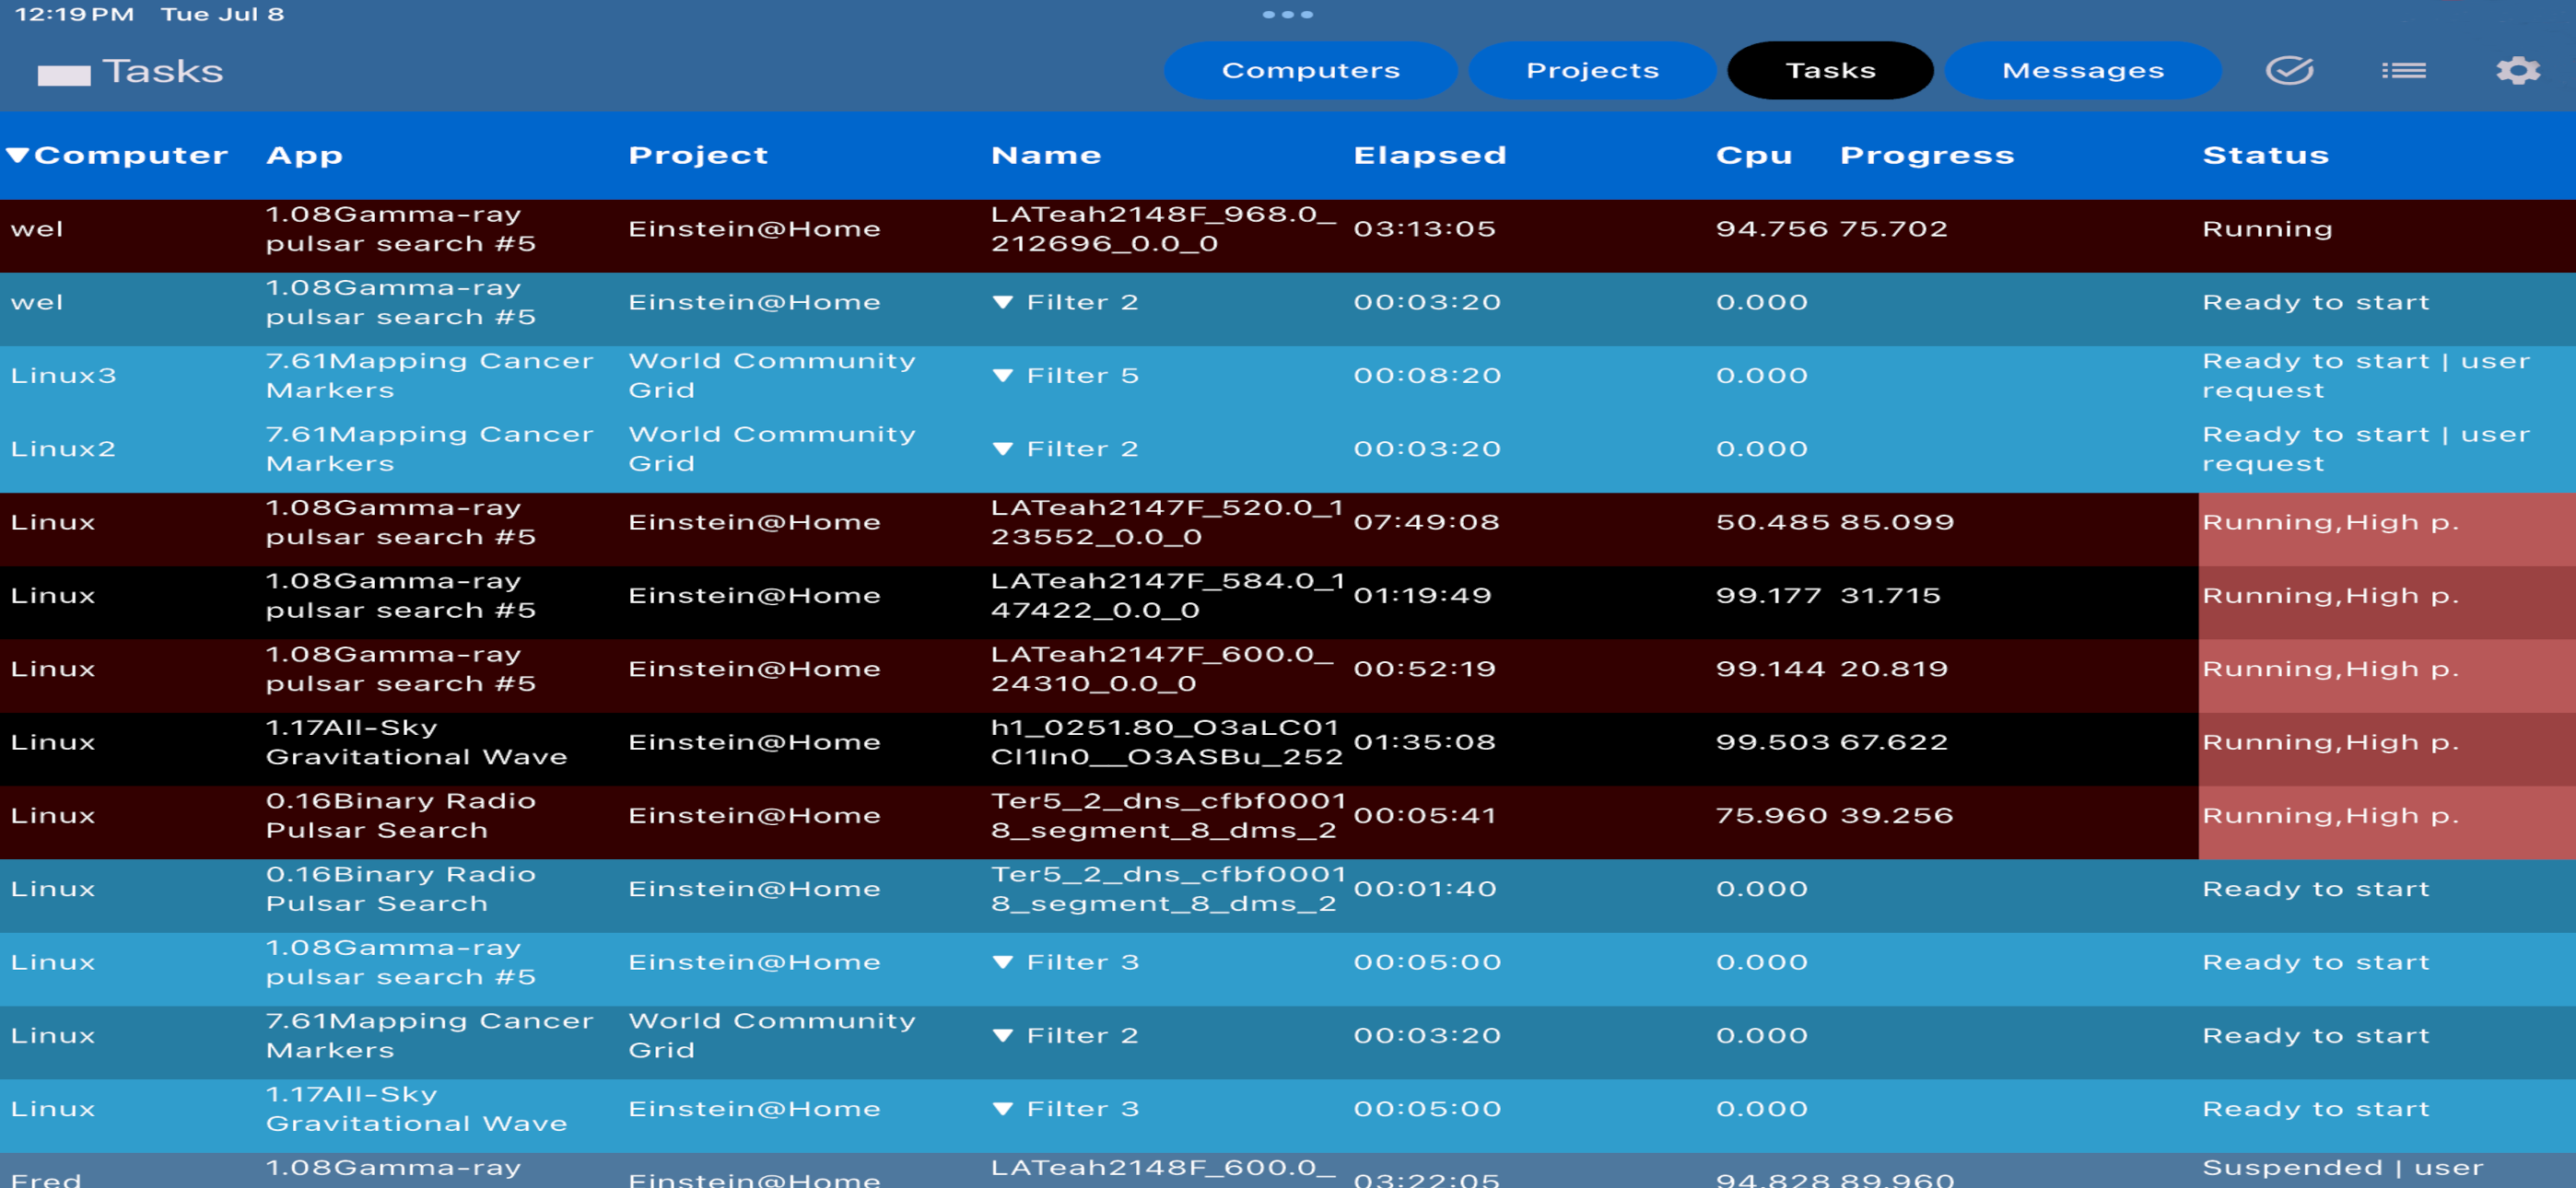2576x1188 pixels.
Task: Click Ready to start | user request for Linux2
Action: point(2366,449)
